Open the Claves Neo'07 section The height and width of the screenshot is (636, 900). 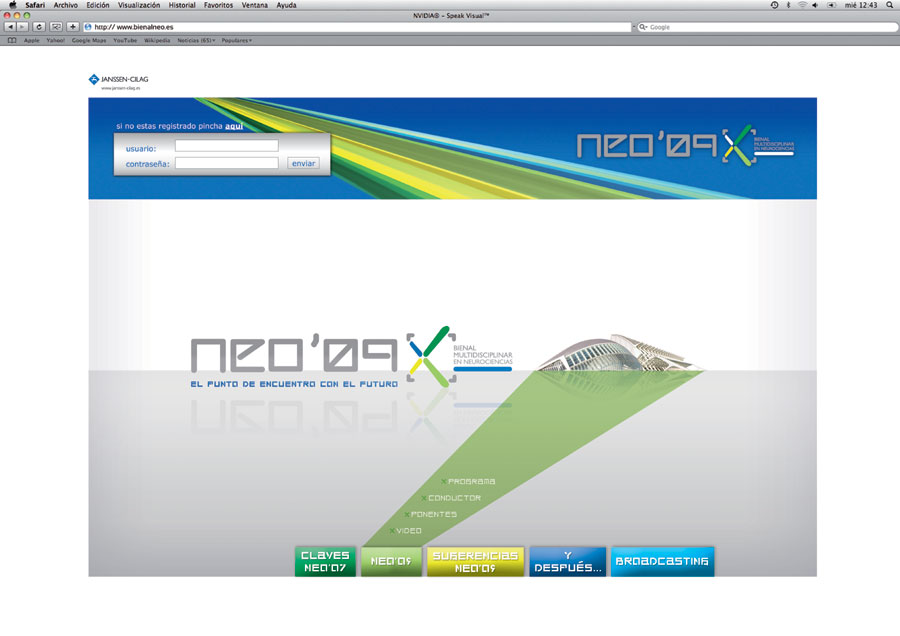[325, 561]
